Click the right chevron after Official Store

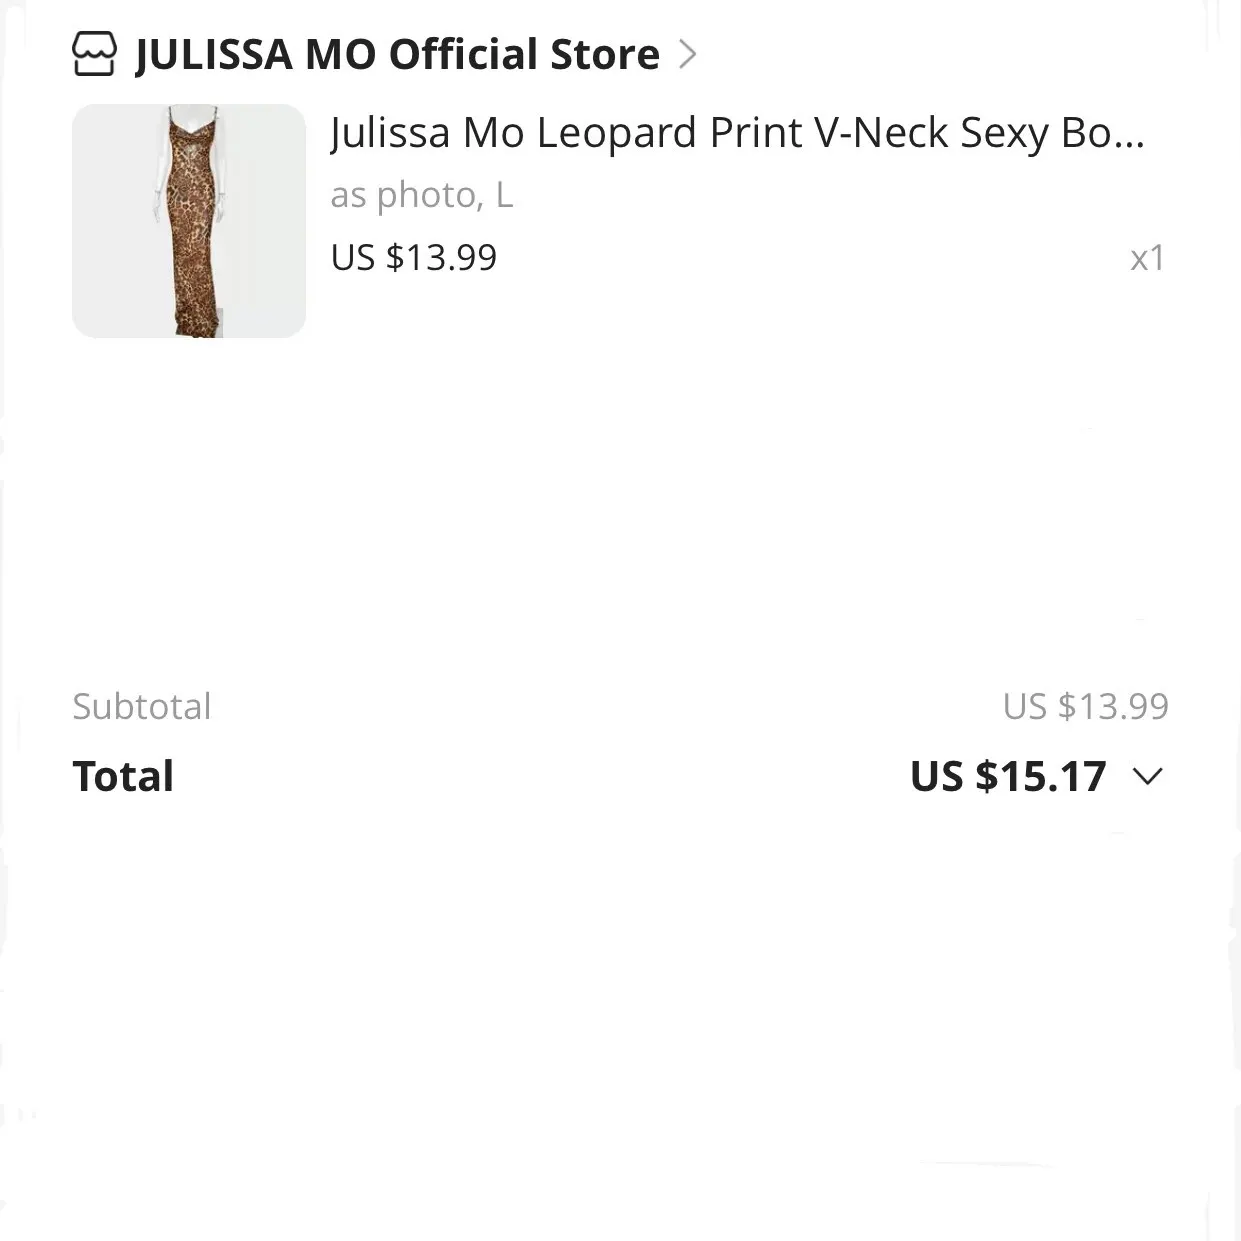[687, 54]
